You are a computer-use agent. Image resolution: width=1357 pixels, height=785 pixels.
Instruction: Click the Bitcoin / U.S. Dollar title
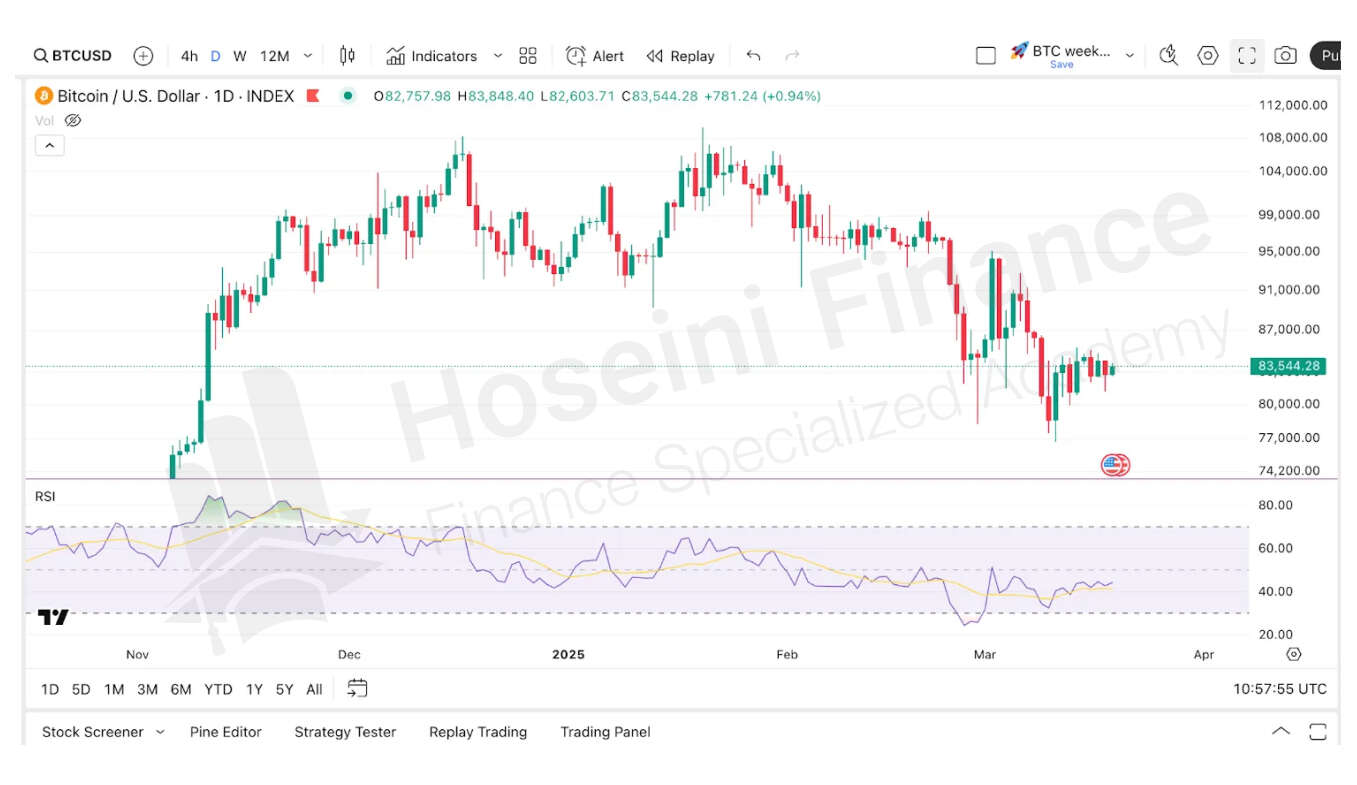pyautogui.click(x=128, y=96)
